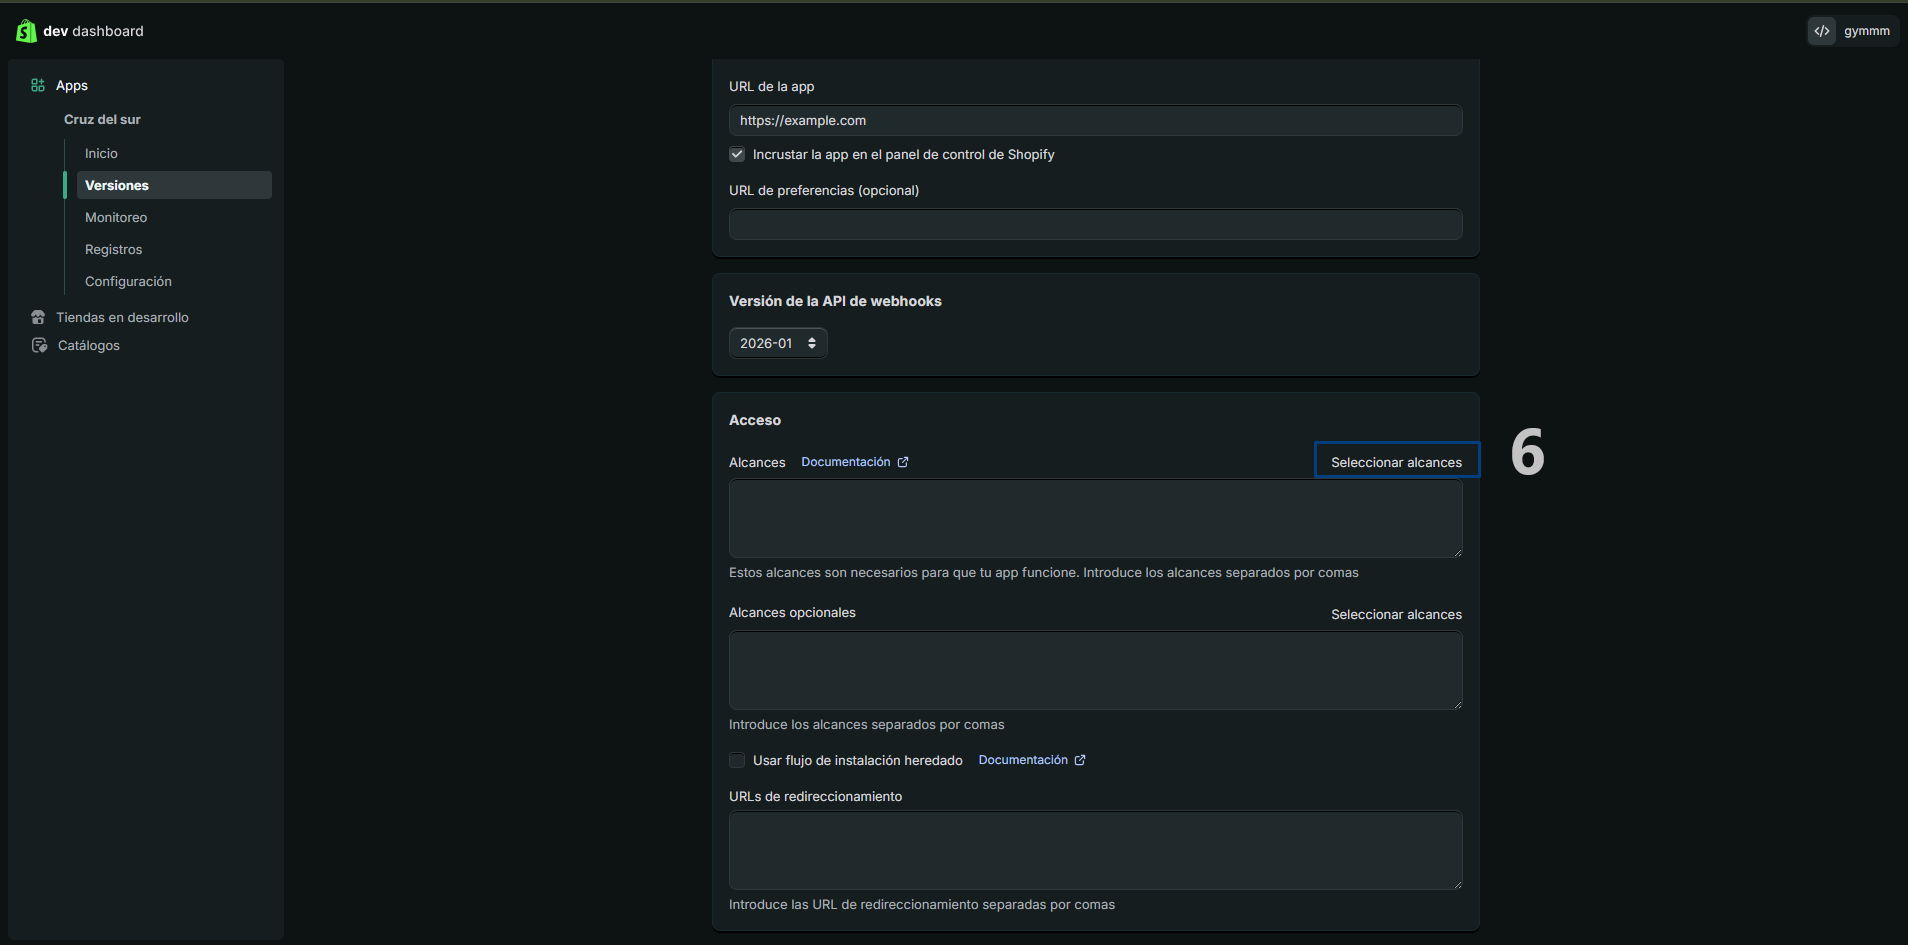Image resolution: width=1908 pixels, height=945 pixels.
Task: Select the Cruz del sur app
Action: (102, 119)
